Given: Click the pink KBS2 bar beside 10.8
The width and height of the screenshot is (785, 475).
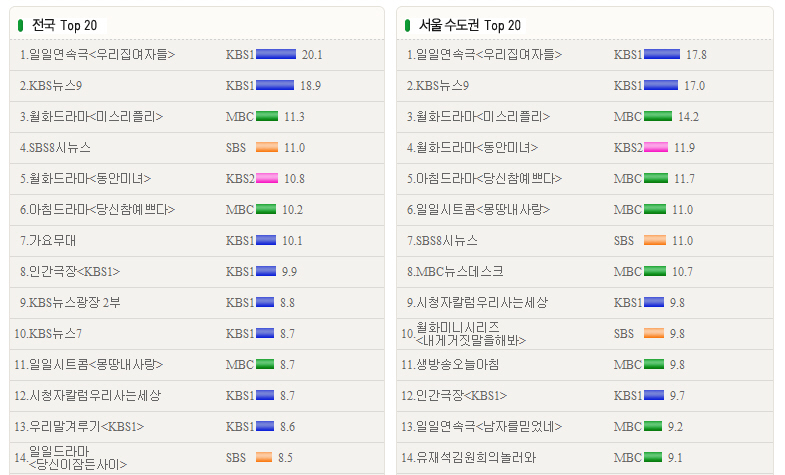Looking at the screenshot, I should tap(267, 178).
